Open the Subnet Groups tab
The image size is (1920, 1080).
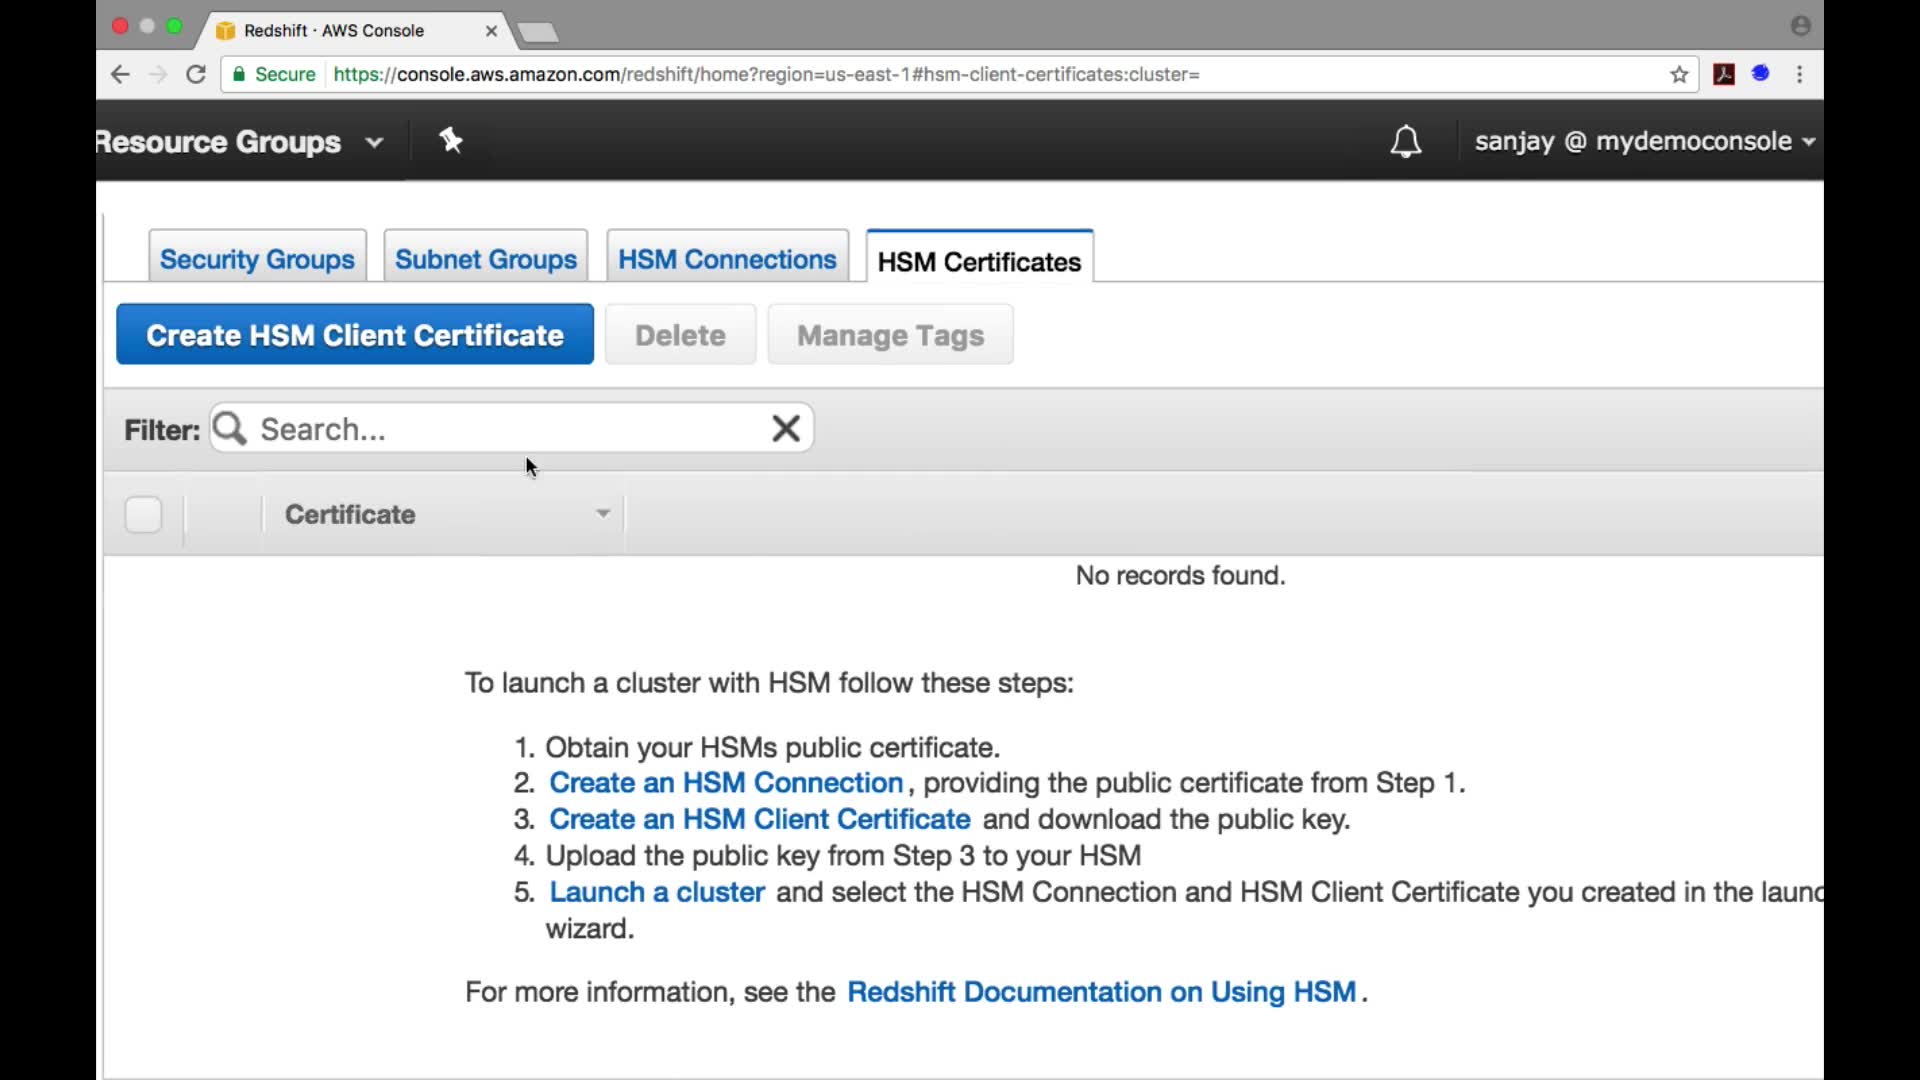coord(486,259)
